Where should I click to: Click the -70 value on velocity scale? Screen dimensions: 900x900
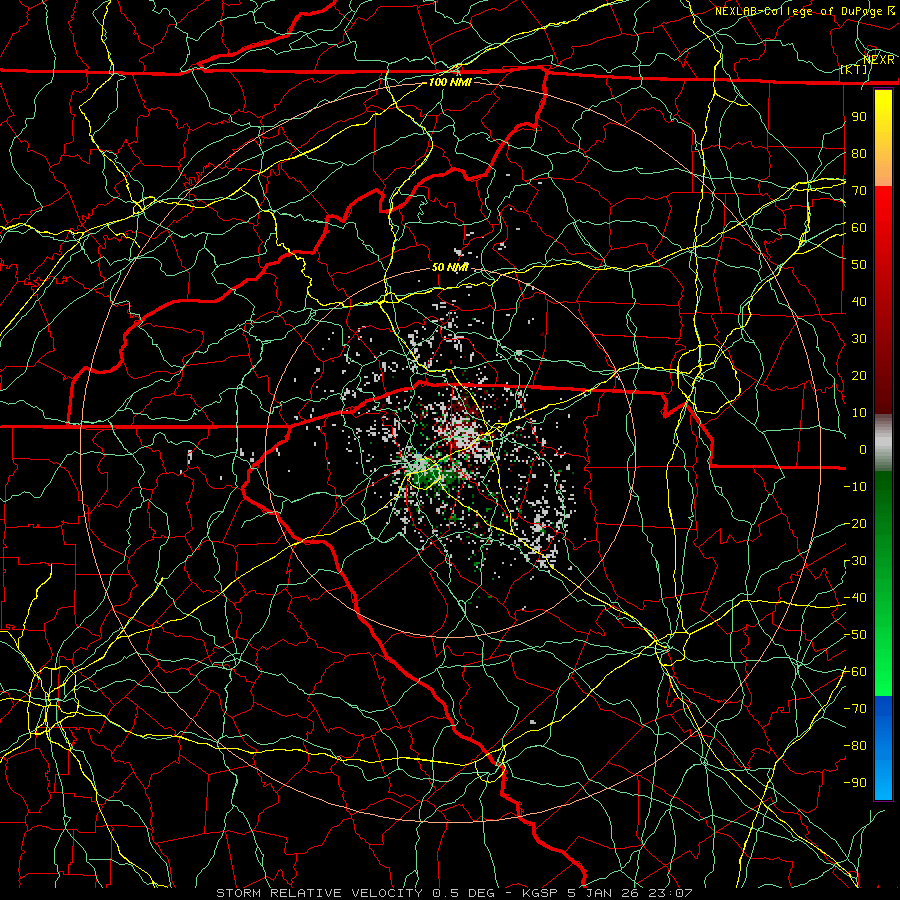855,709
